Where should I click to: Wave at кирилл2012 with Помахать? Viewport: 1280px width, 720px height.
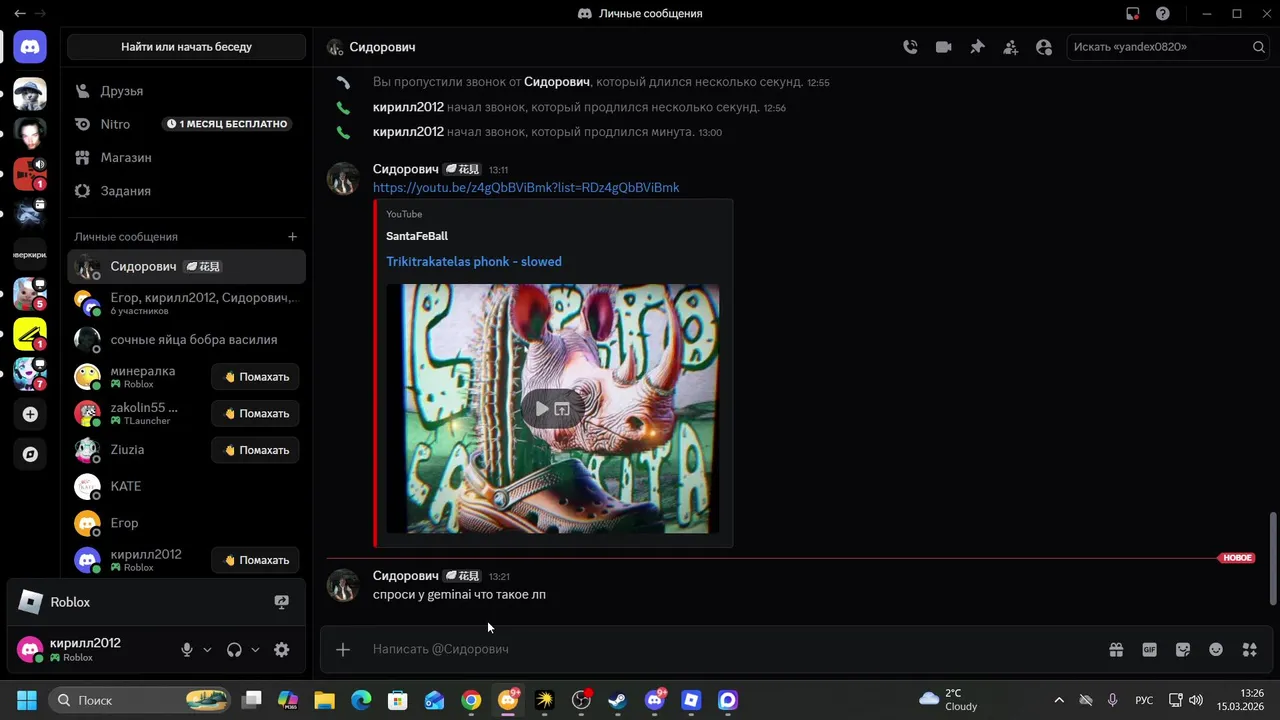[255, 561]
